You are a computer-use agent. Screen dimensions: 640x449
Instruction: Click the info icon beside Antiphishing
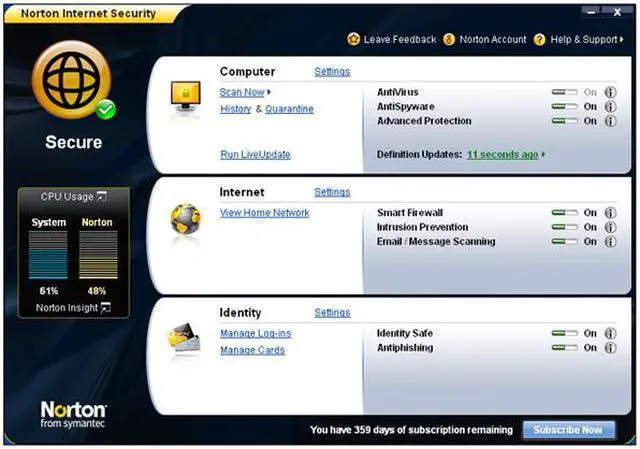611,348
